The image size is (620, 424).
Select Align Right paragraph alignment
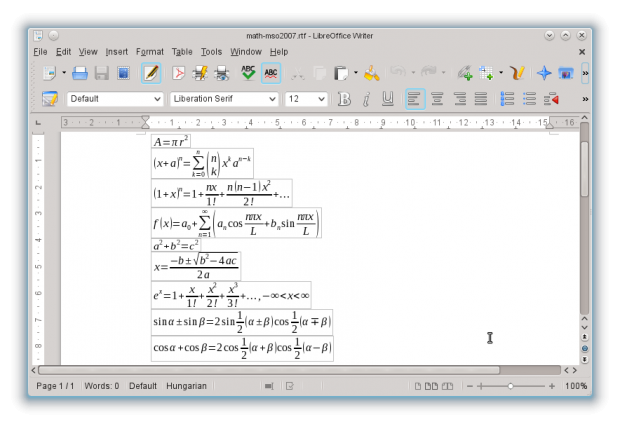point(459,99)
